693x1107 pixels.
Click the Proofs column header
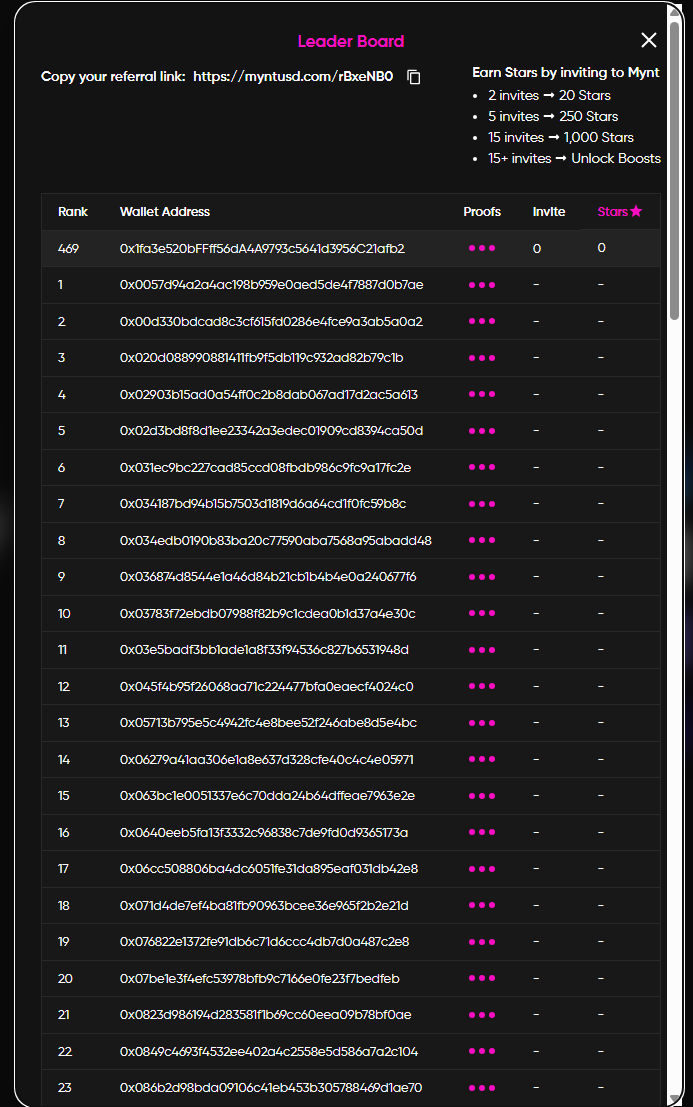482,212
